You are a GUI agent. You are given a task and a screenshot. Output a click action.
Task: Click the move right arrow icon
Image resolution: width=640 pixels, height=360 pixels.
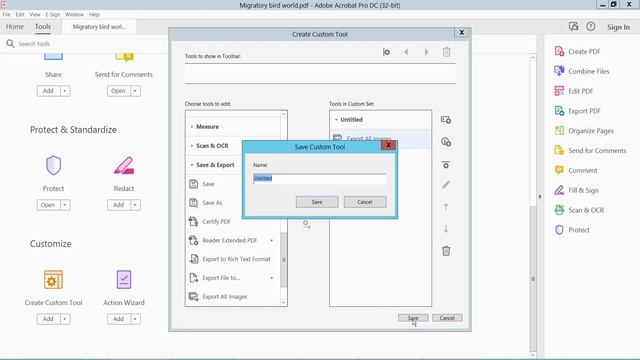pyautogui.click(x=426, y=52)
